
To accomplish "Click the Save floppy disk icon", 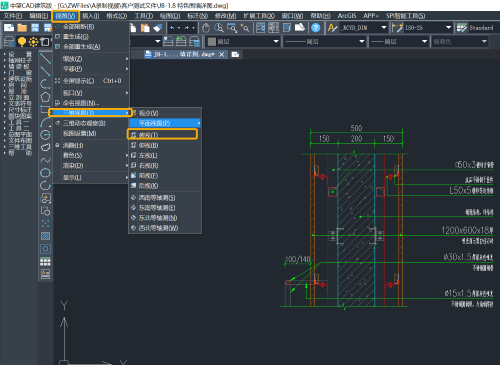I will click(x=35, y=28).
